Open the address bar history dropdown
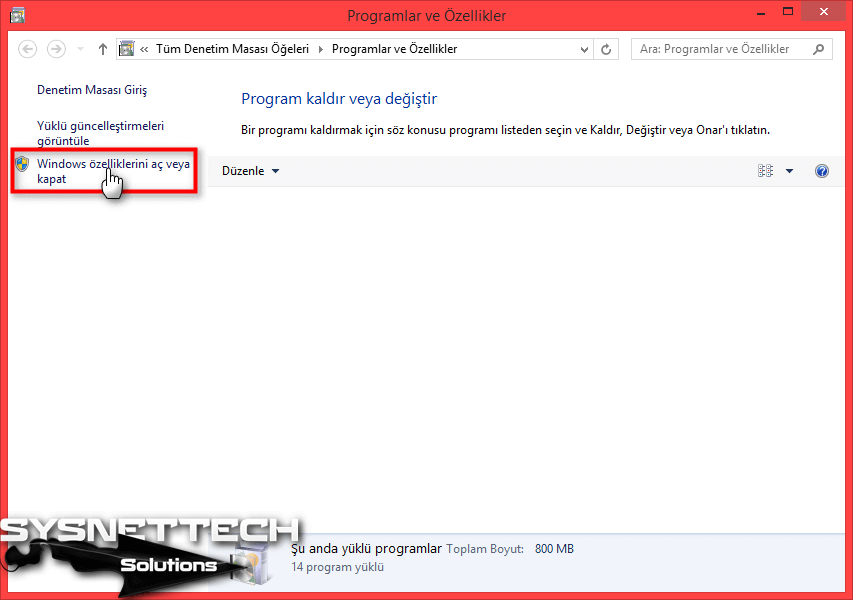This screenshot has width=853, height=600. pos(584,50)
